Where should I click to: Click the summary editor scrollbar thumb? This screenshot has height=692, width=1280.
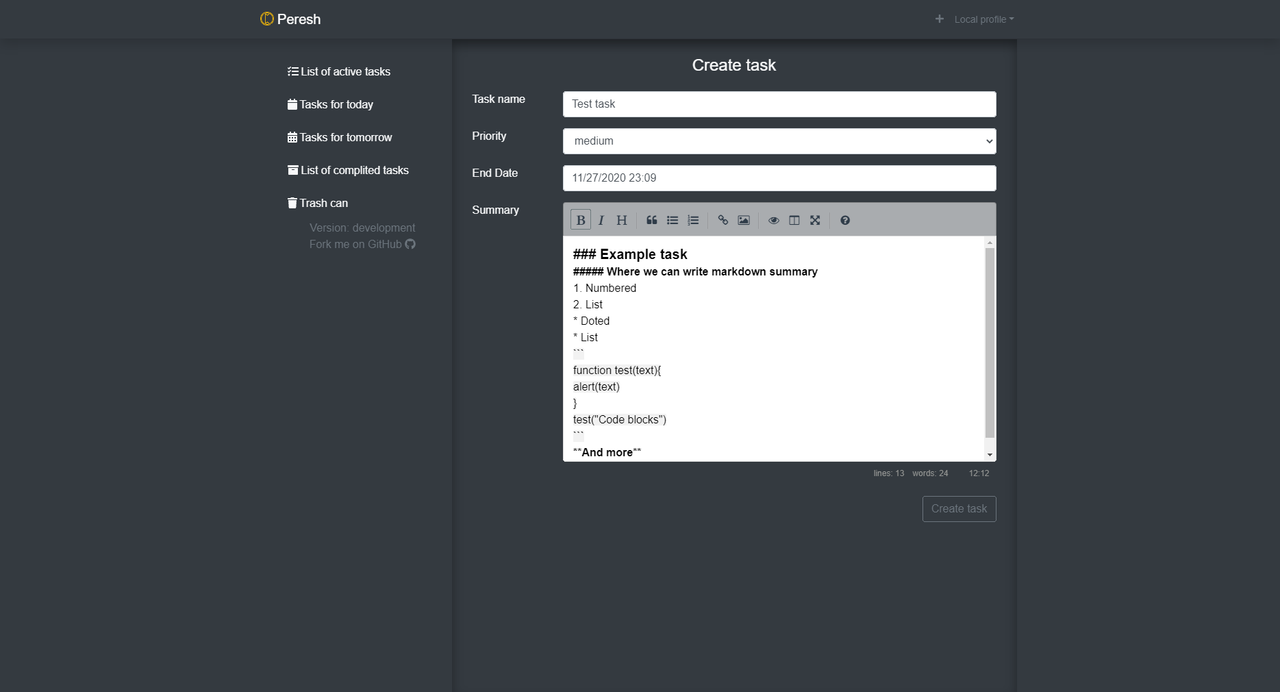tap(990, 343)
